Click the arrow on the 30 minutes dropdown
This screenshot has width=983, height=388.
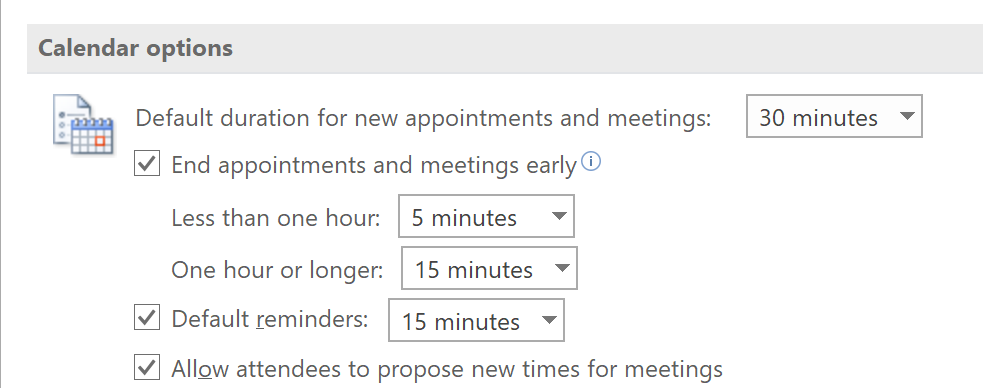coord(906,116)
